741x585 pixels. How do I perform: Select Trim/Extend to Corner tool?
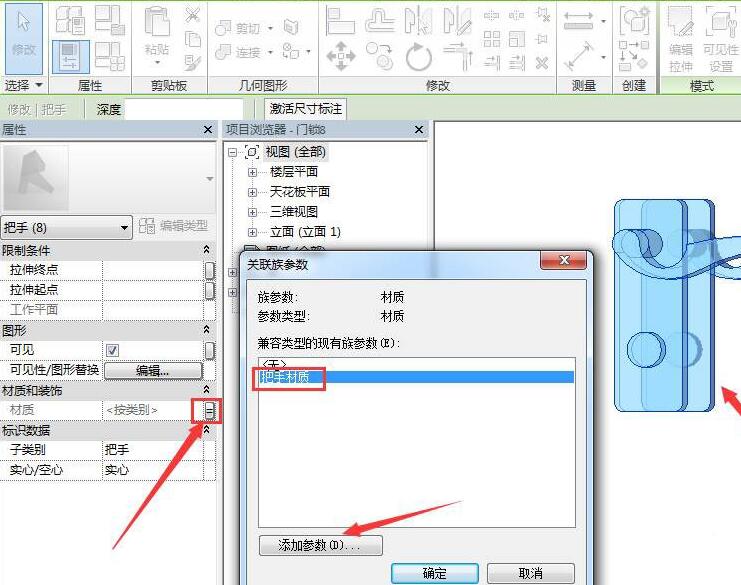pos(457,56)
